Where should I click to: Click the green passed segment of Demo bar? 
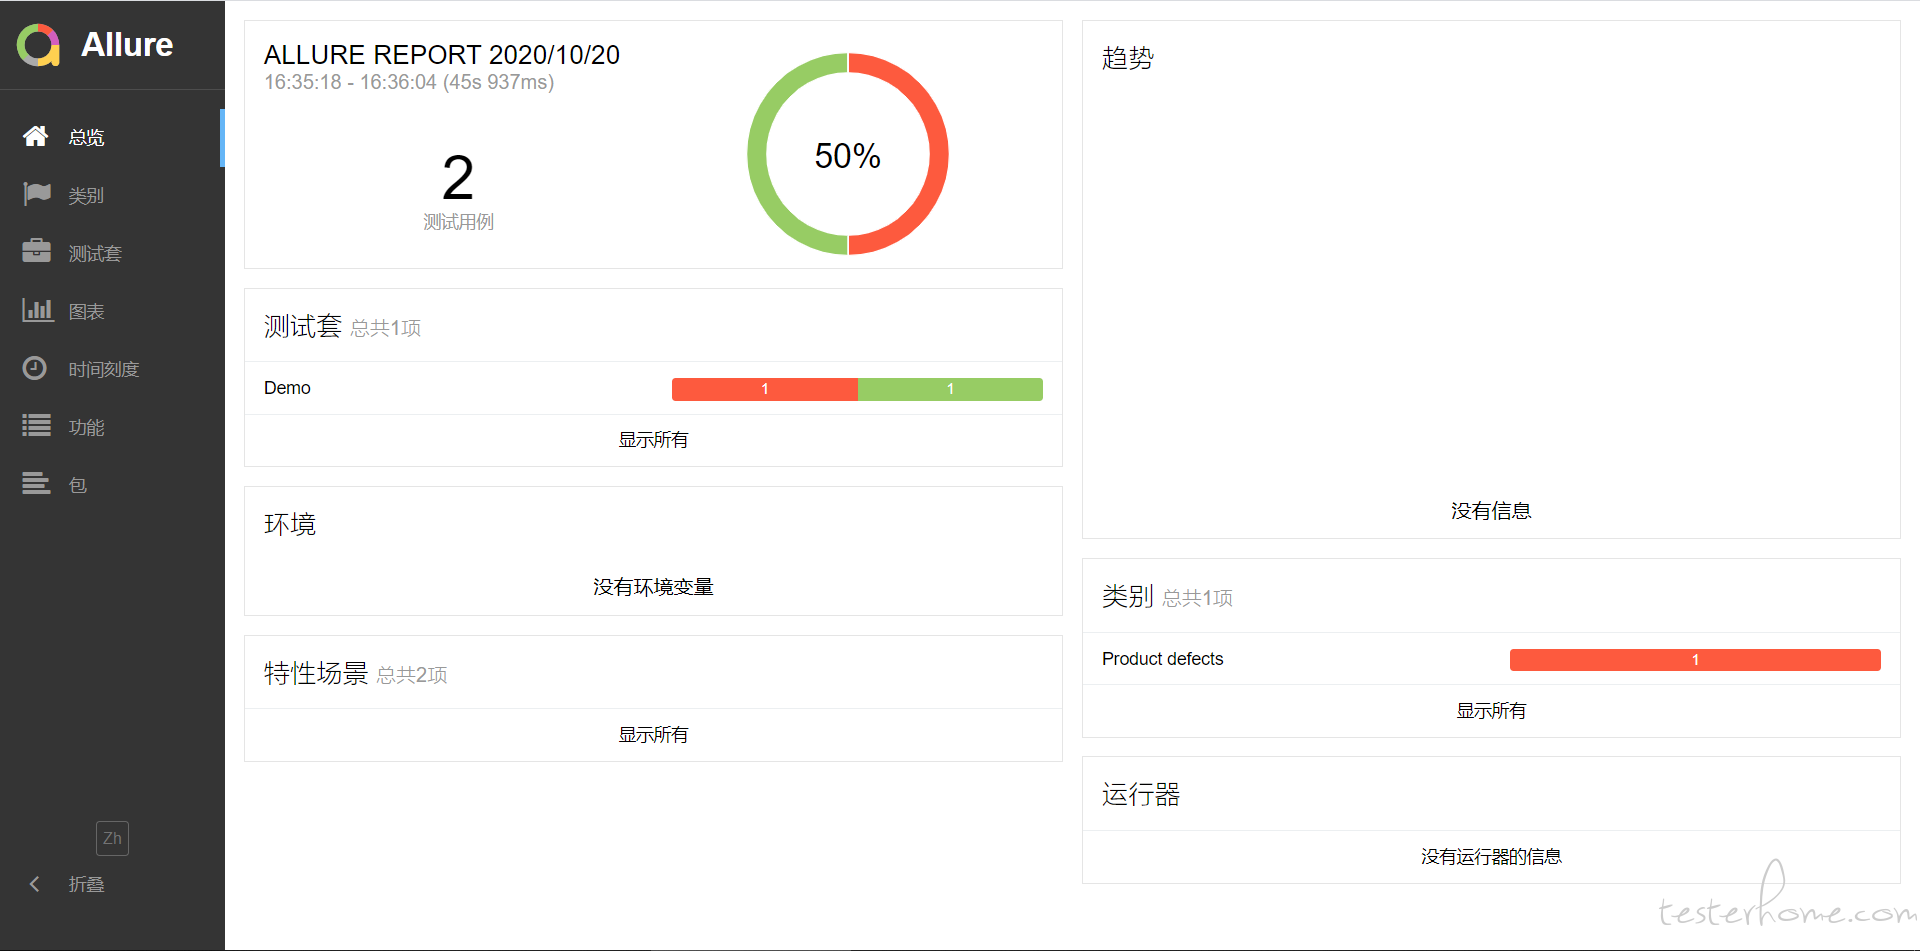pos(950,389)
